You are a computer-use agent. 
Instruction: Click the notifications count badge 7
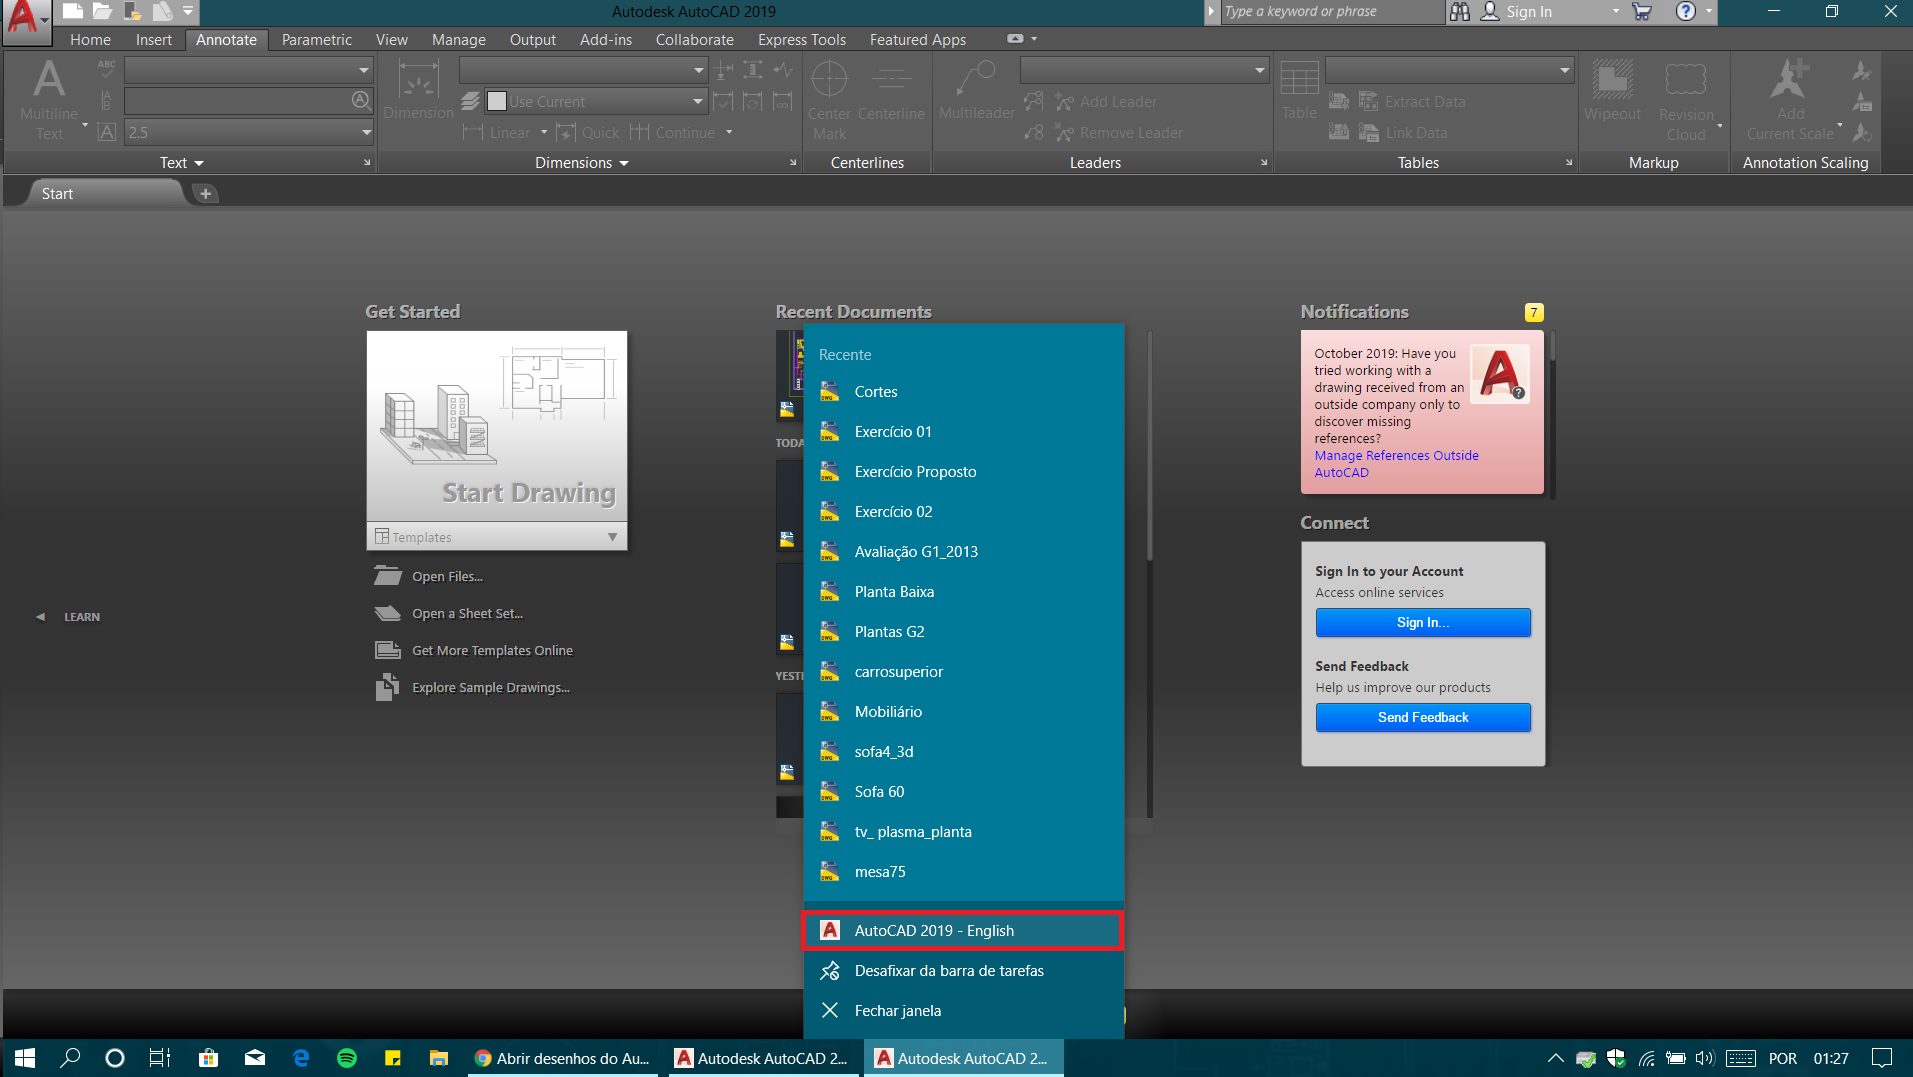(1533, 312)
